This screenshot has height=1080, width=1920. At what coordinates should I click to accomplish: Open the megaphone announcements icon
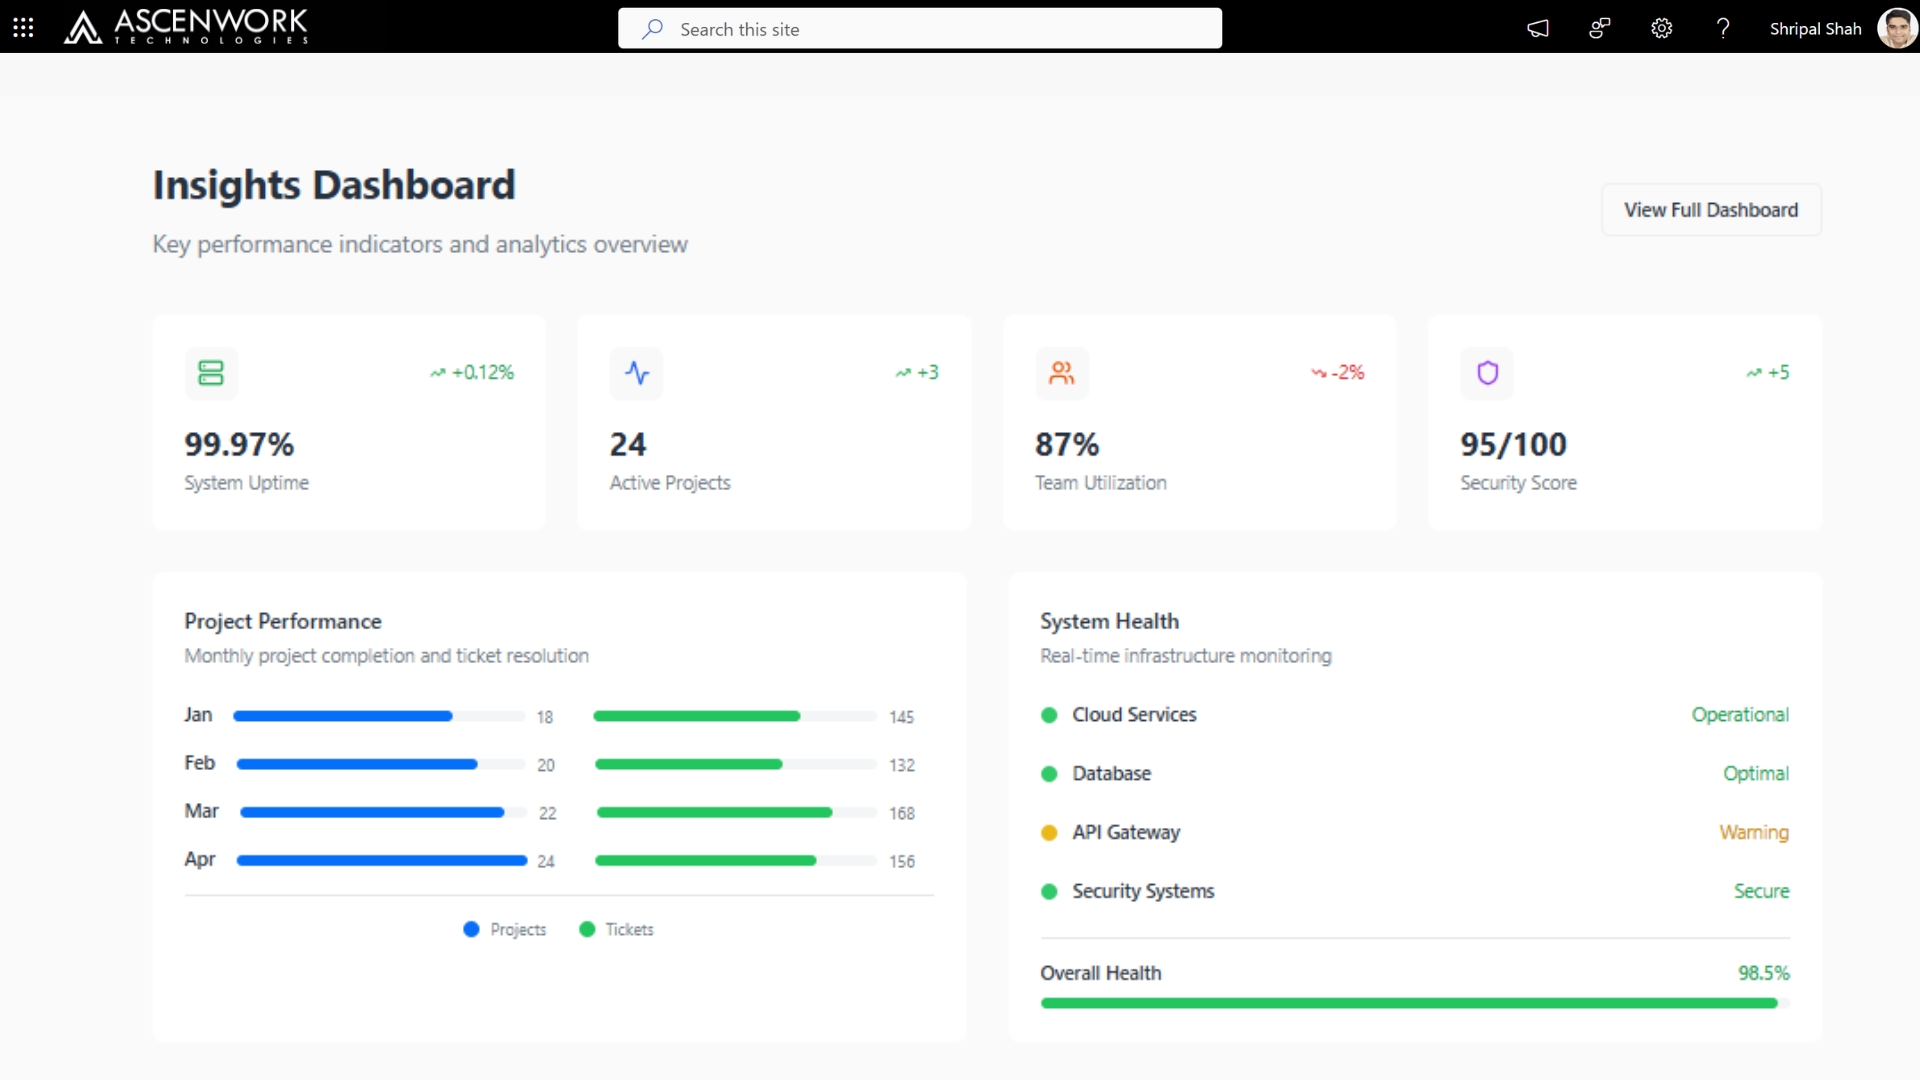[1538, 28]
